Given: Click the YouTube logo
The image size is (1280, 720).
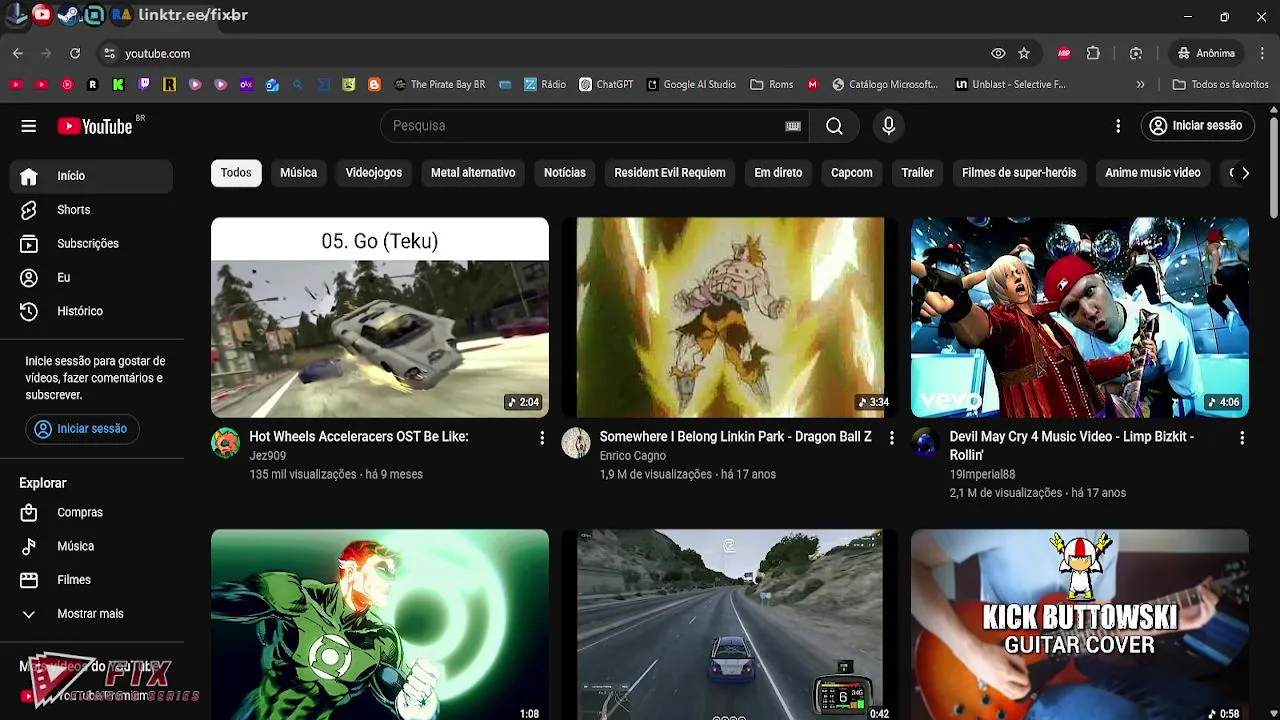Looking at the screenshot, I should pyautogui.click(x=95, y=126).
